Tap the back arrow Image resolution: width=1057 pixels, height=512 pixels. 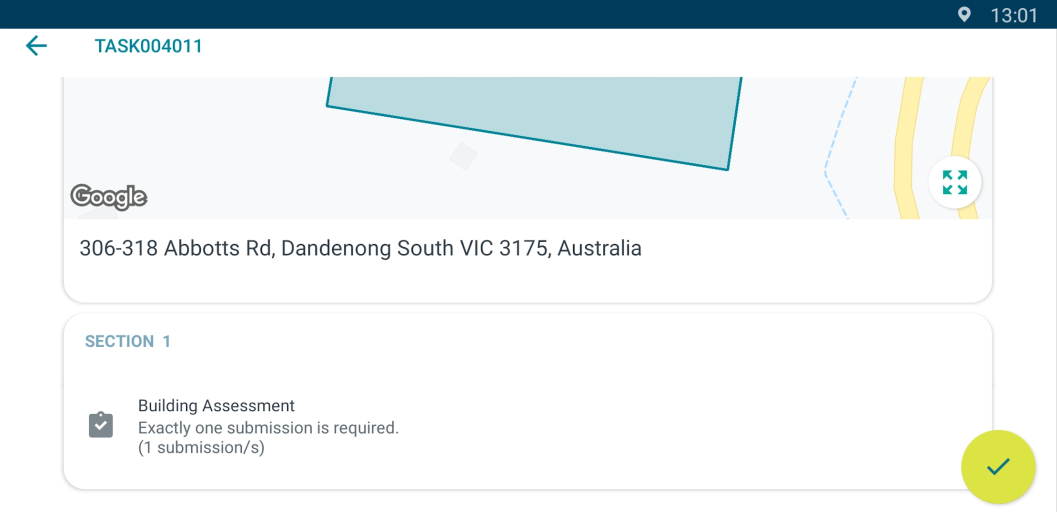coord(36,46)
